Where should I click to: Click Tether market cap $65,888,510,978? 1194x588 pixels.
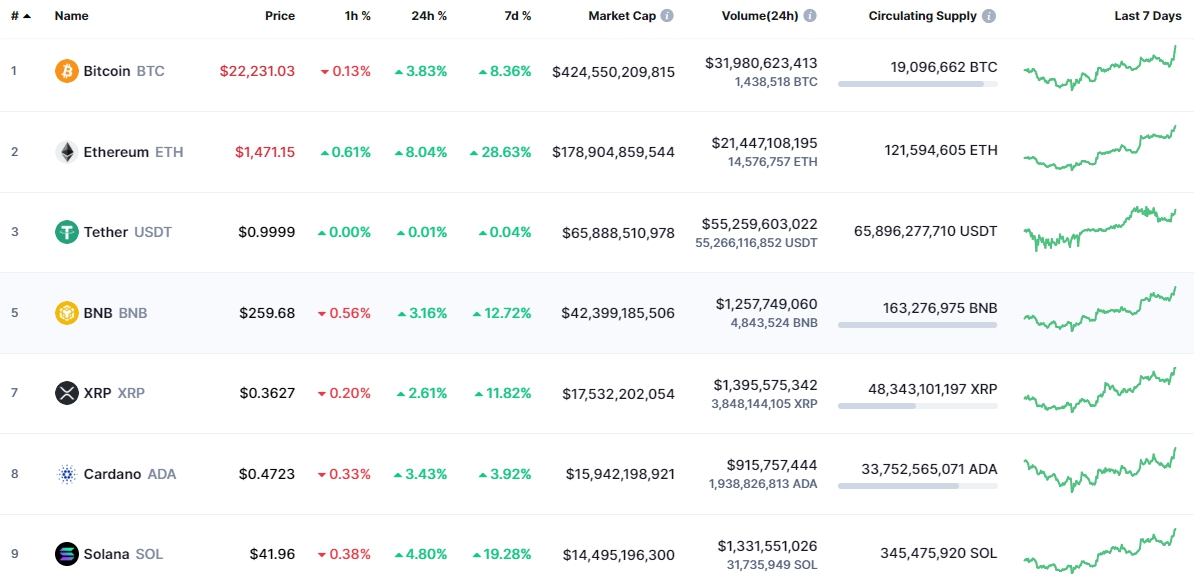(618, 233)
